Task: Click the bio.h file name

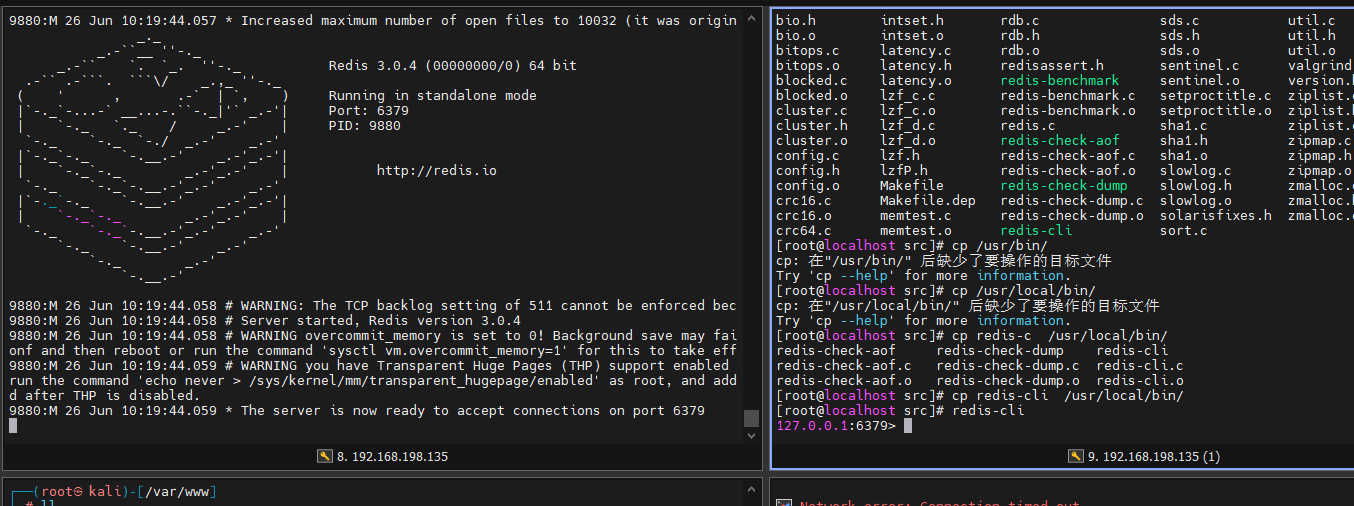Action: (796, 21)
